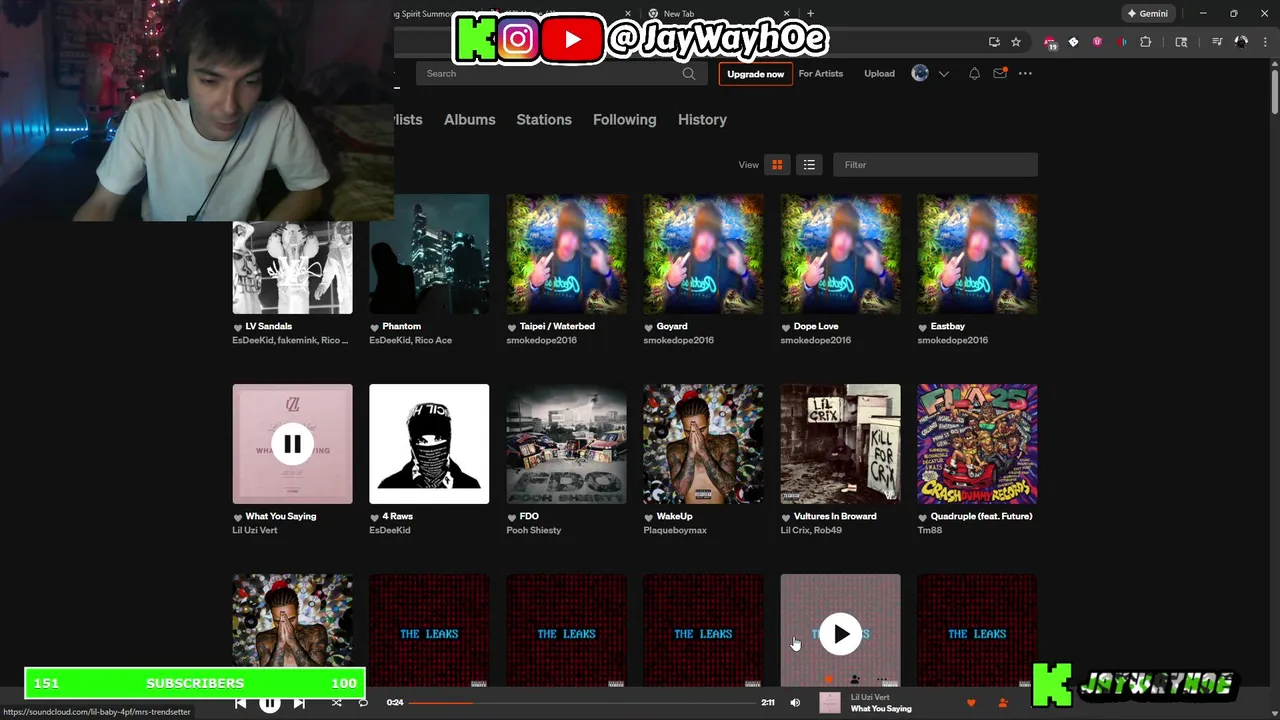Image resolution: width=1280 pixels, height=720 pixels.
Task: Open Vultures In Broward cover artwork
Action: [840, 444]
